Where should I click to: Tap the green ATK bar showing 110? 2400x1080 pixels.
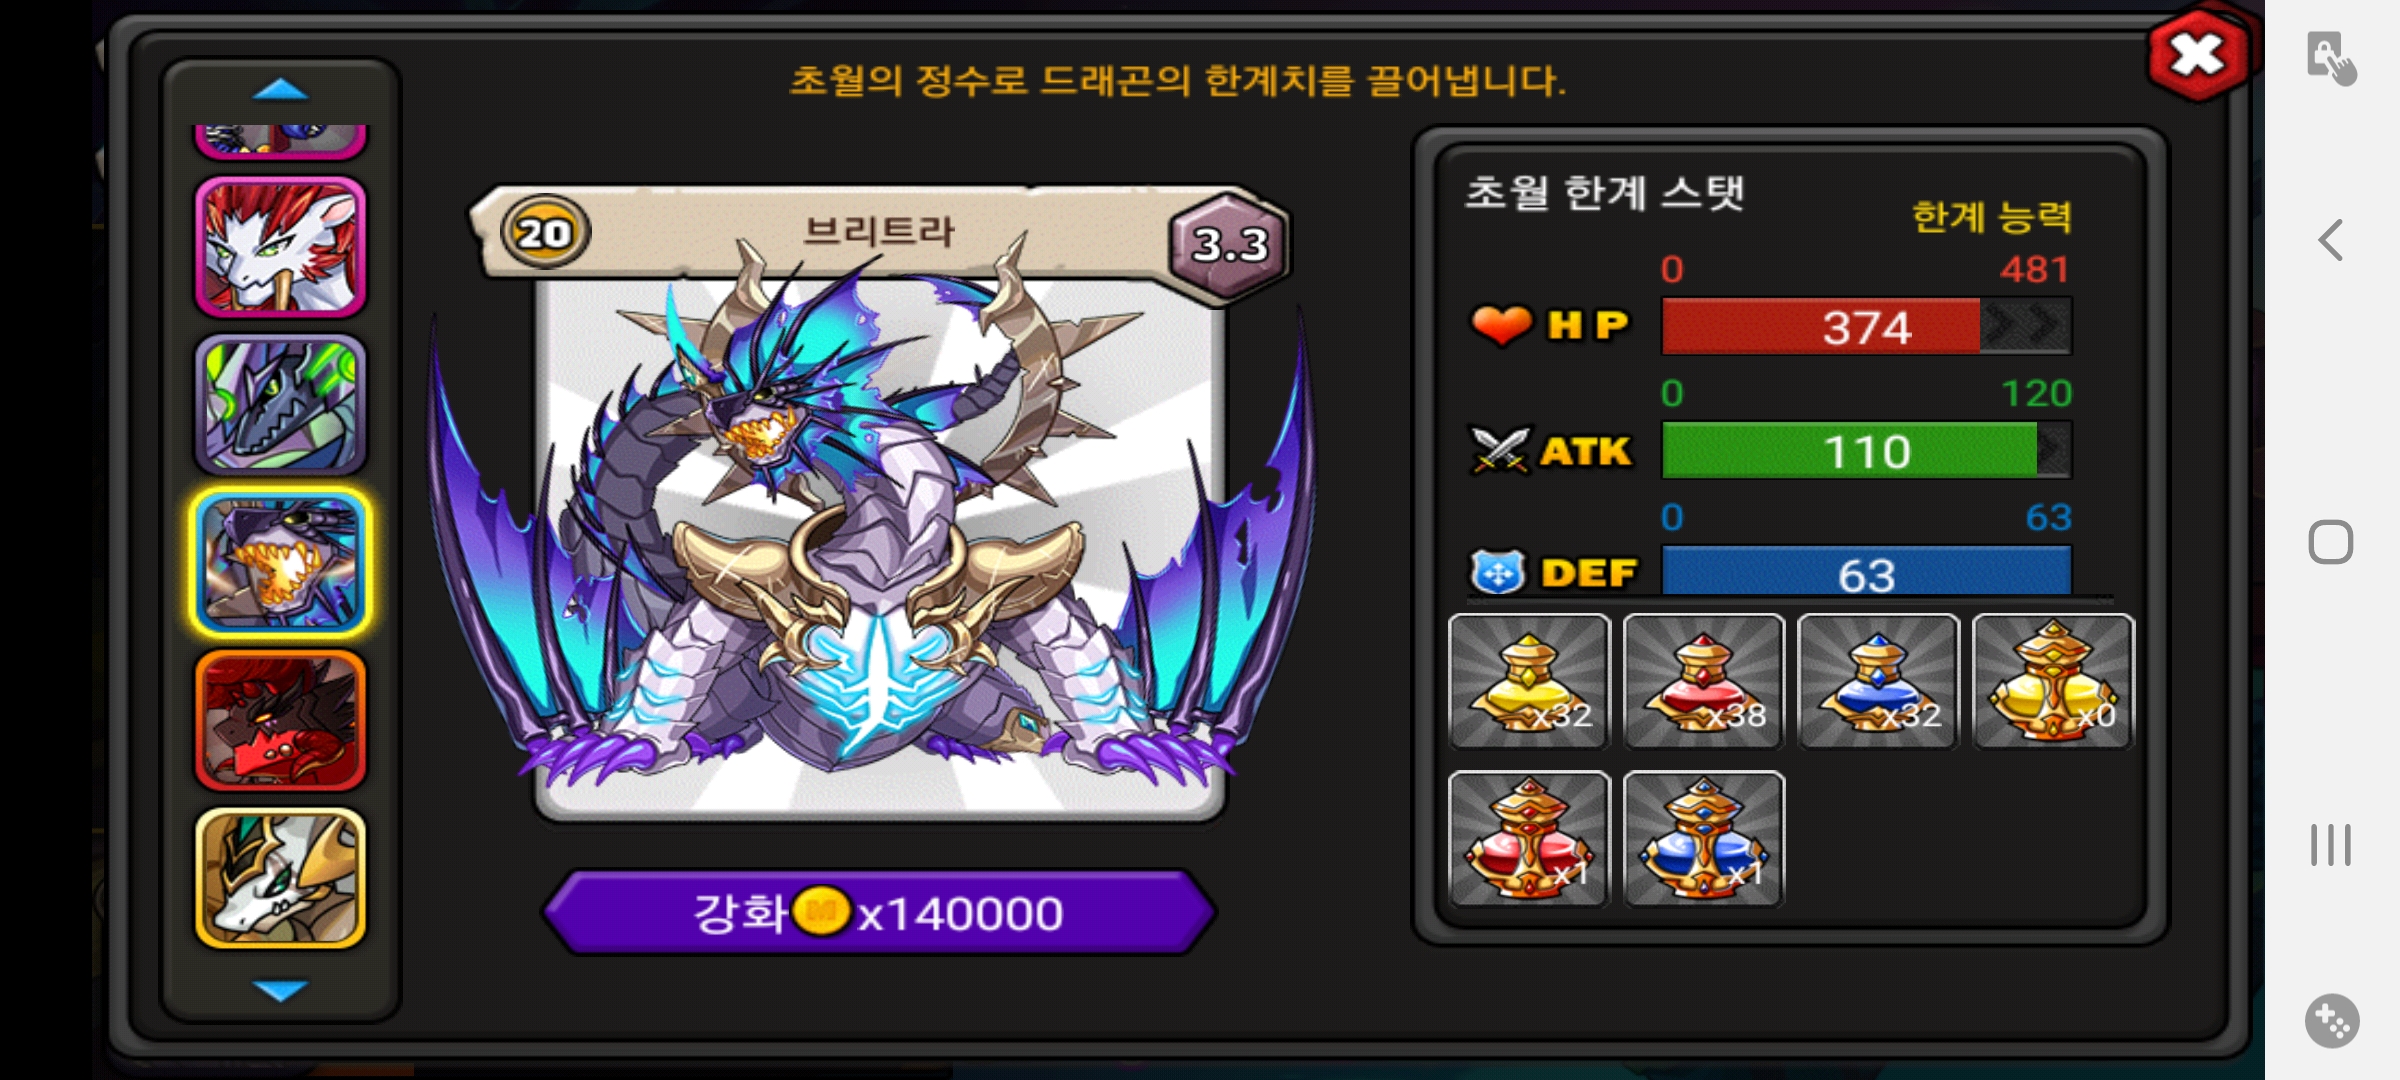click(1866, 450)
